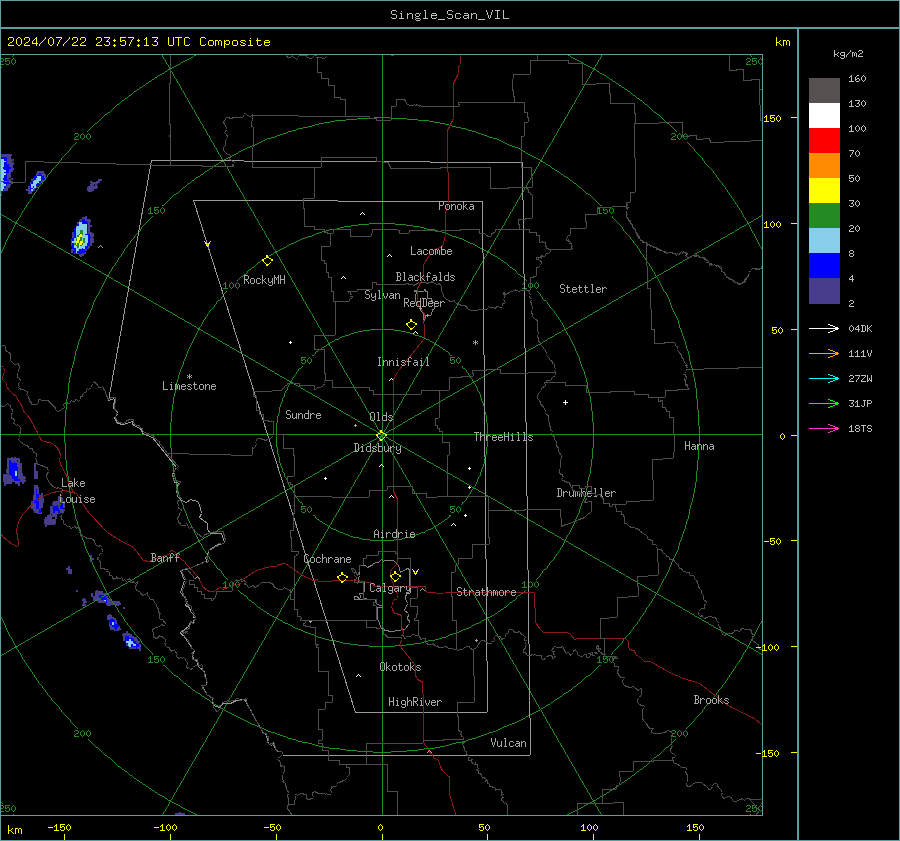This screenshot has height=841, width=900.
Task: Click the orange 111V arrow in legend
Action: pos(824,354)
